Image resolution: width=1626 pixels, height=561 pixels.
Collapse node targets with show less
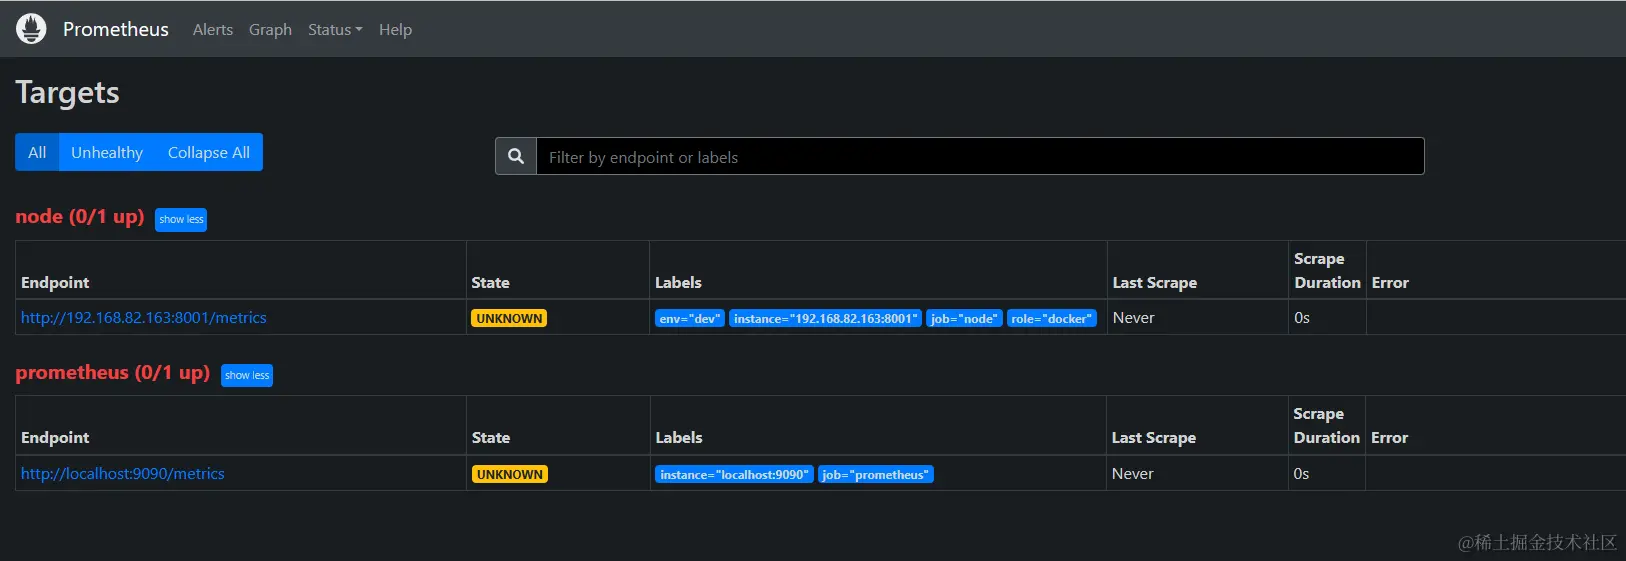(181, 219)
